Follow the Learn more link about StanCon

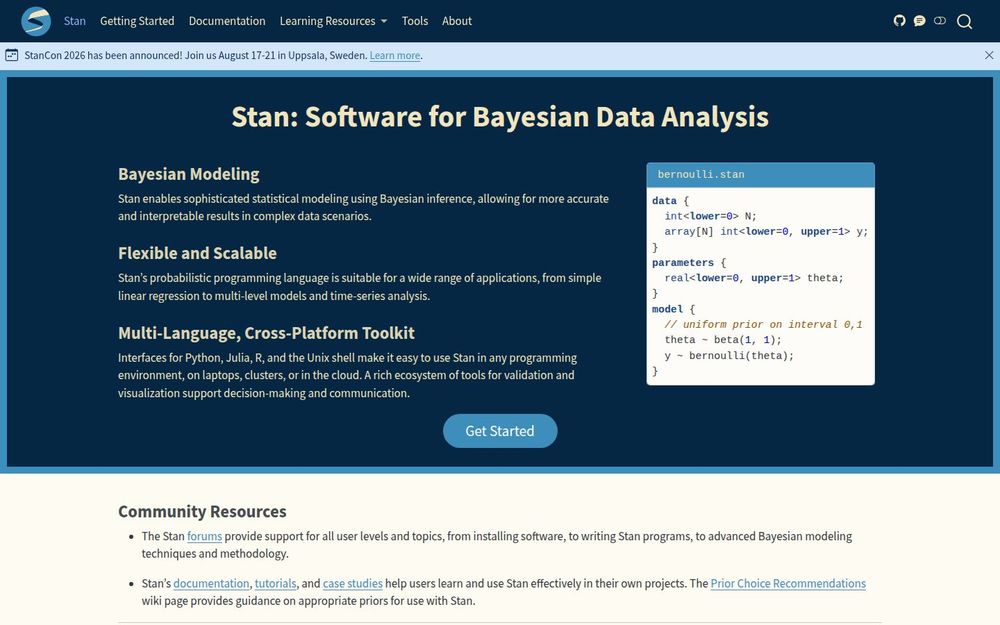coord(395,55)
